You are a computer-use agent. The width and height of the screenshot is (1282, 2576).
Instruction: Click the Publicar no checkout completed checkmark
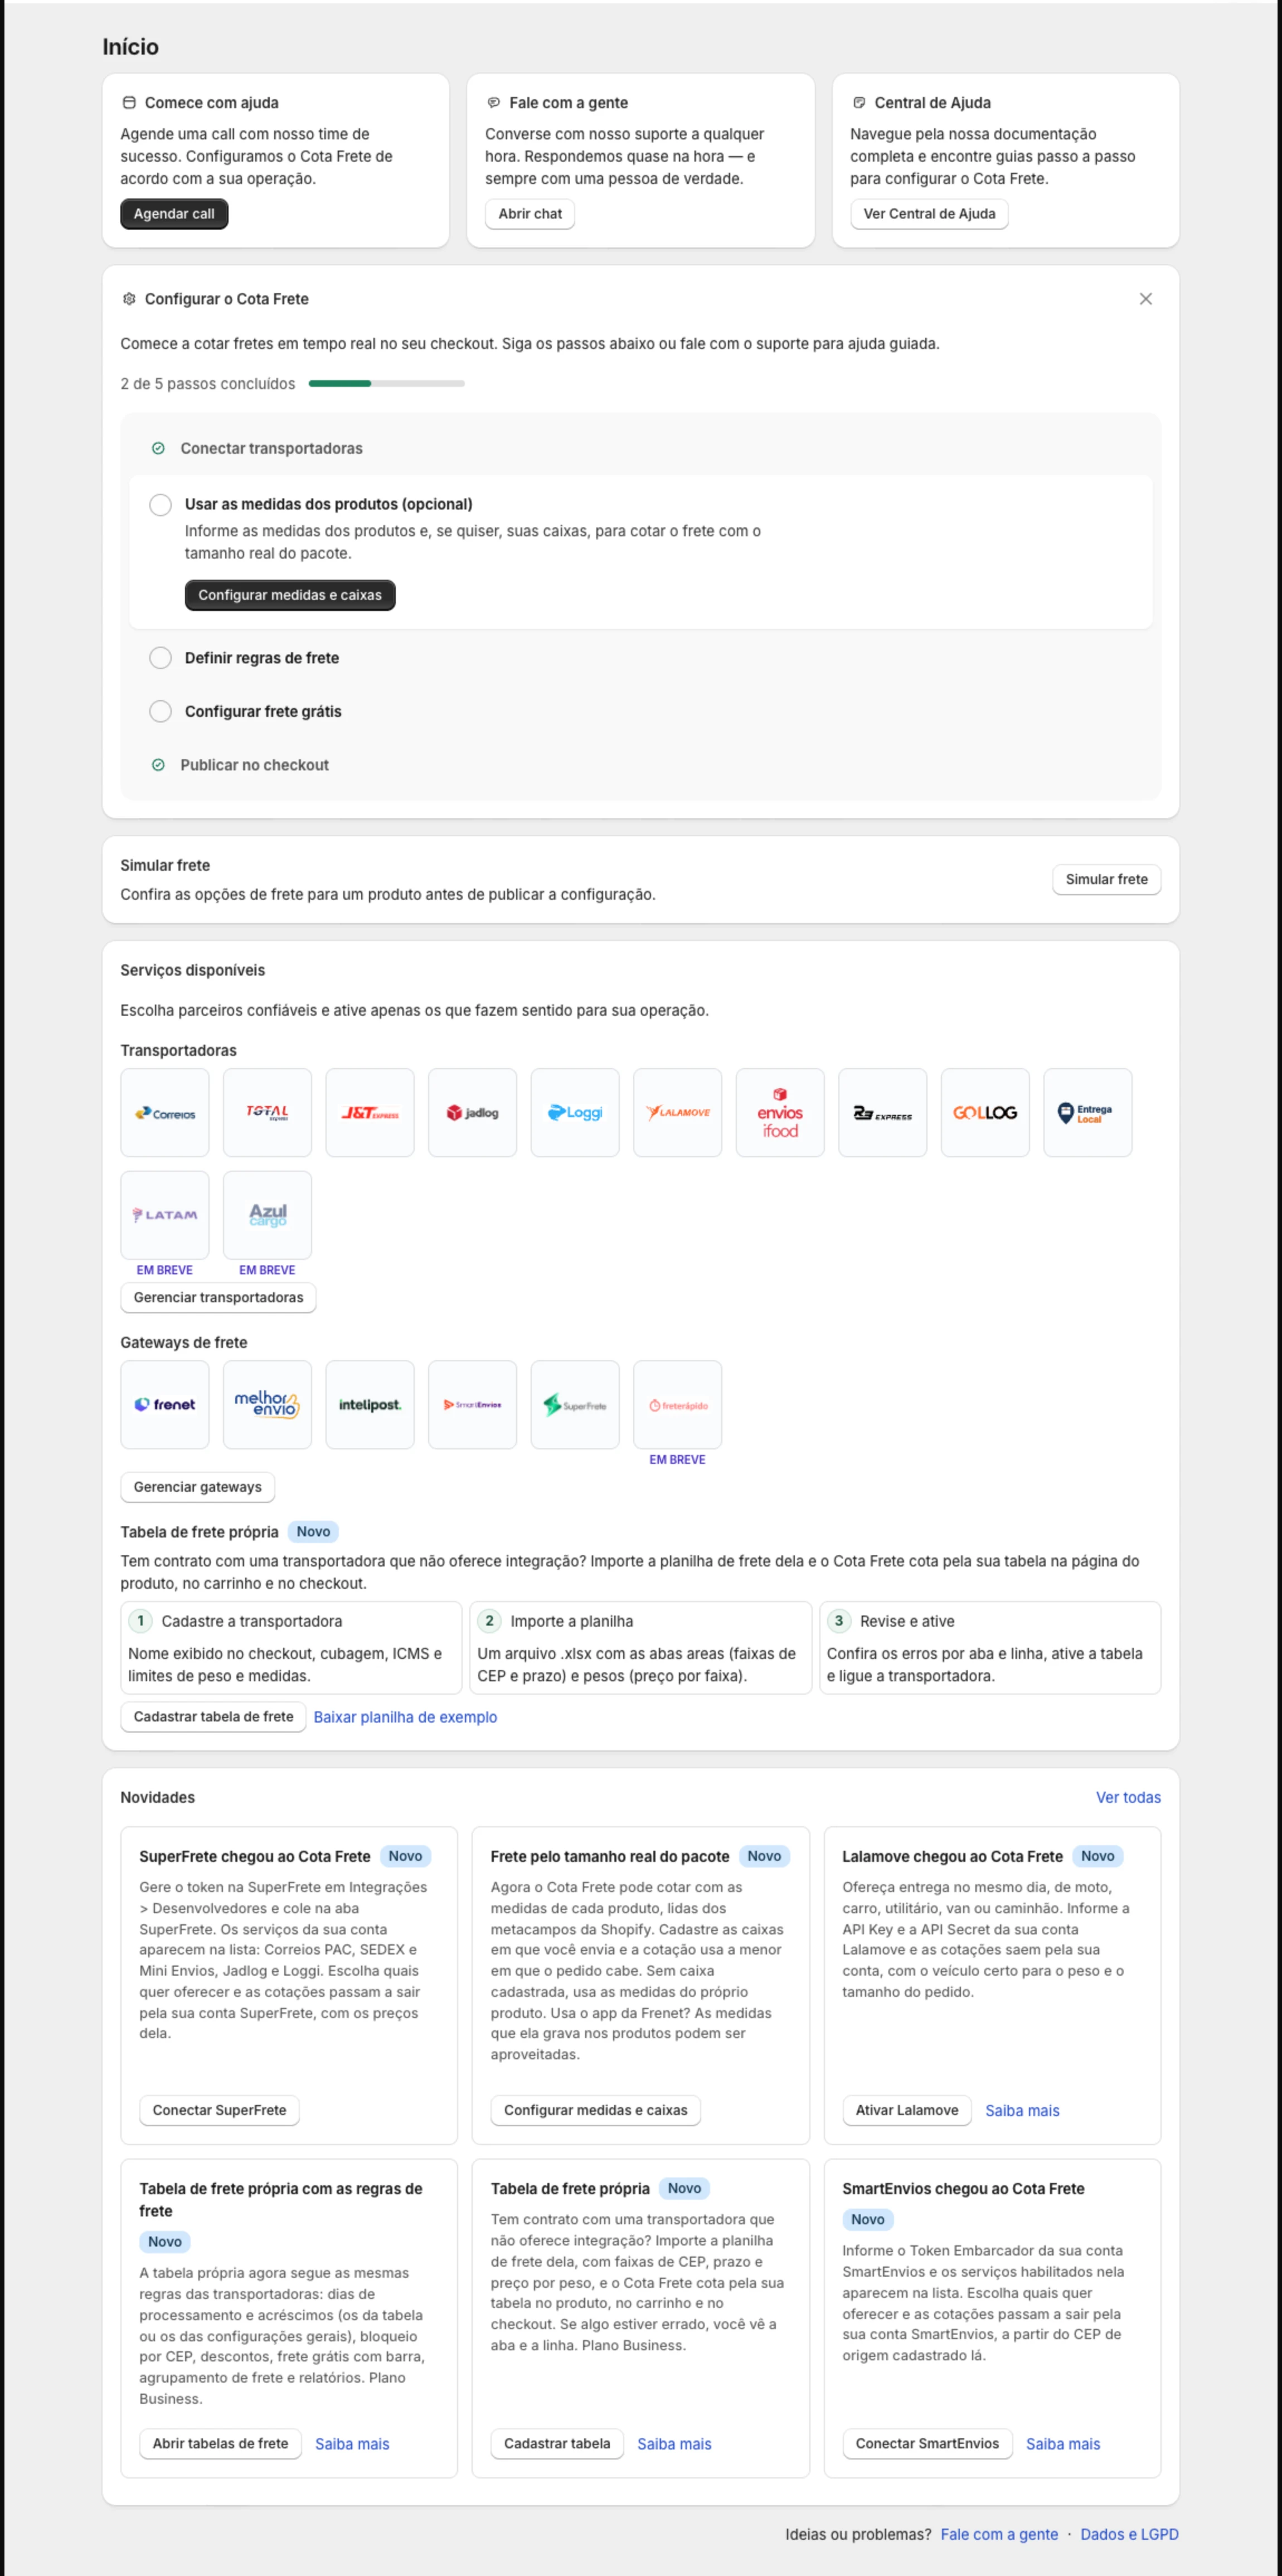158,765
